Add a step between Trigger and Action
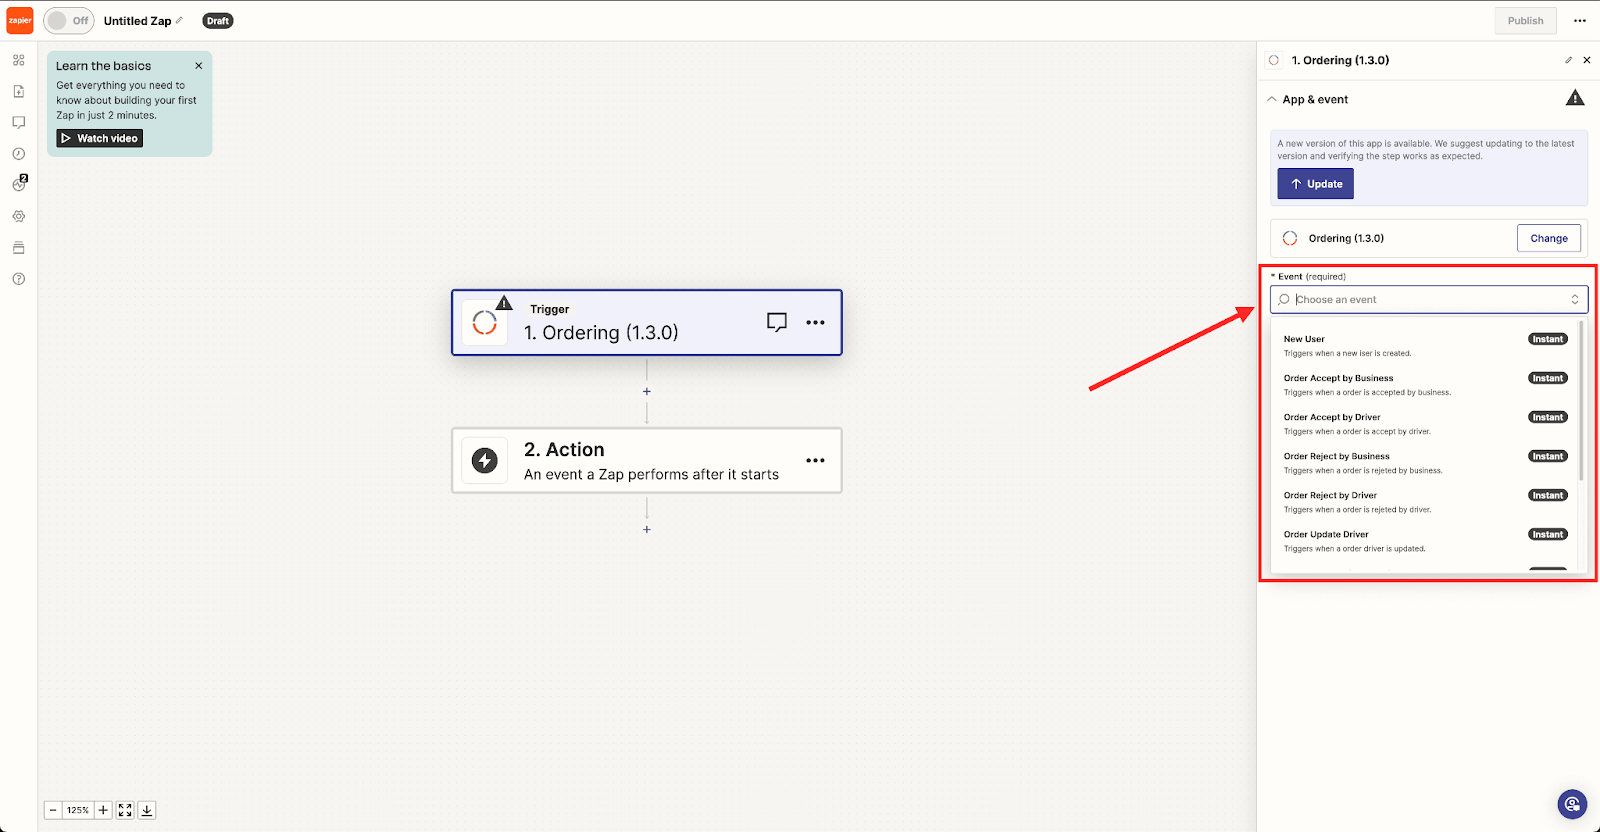1600x832 pixels. [x=647, y=392]
